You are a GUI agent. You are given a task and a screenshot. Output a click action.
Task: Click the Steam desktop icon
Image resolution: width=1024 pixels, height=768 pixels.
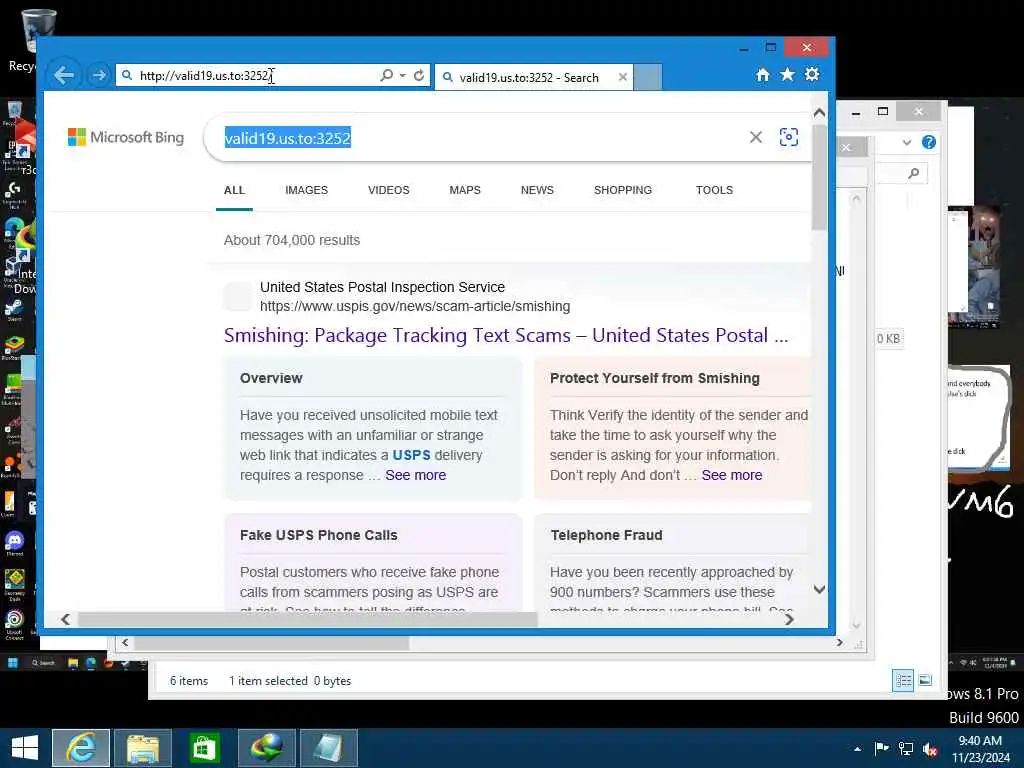coord(14,310)
